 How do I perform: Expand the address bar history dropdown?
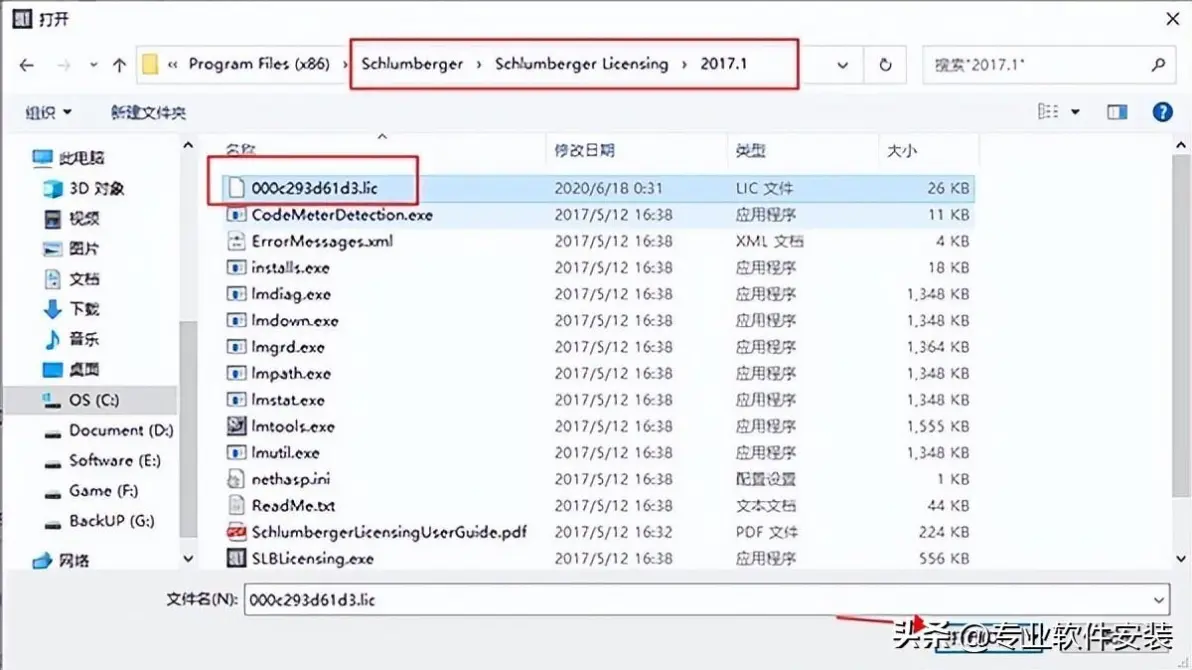click(x=842, y=65)
